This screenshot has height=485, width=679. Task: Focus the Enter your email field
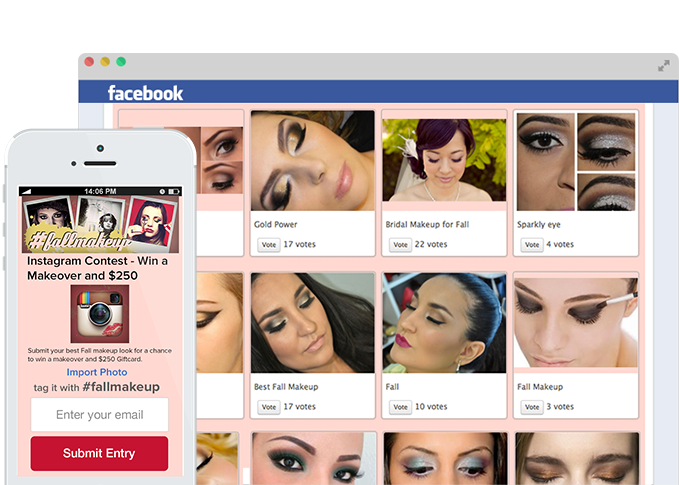pos(100,415)
